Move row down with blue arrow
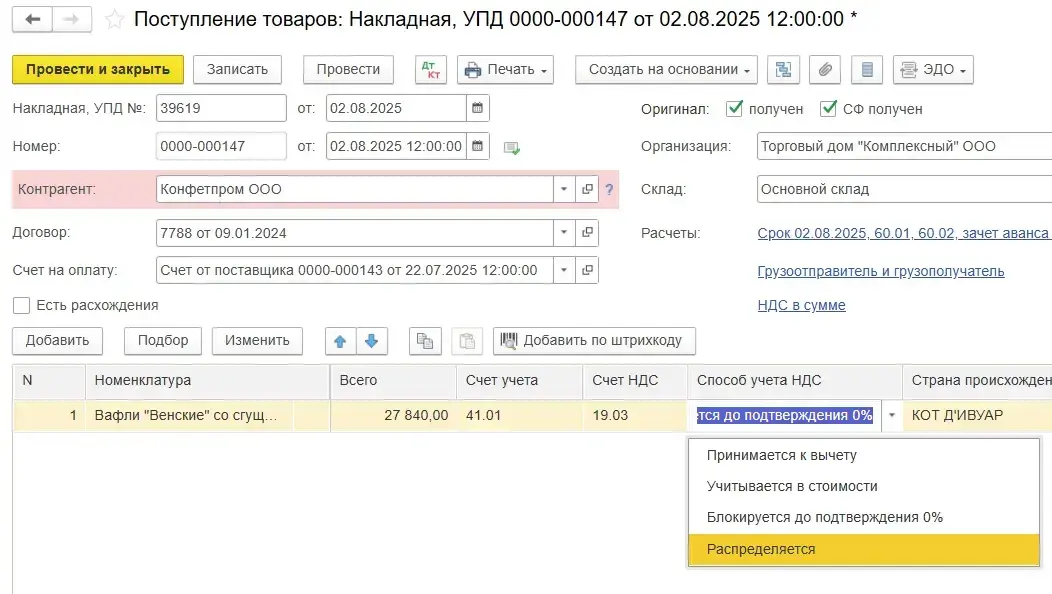Viewport: 1052px width, 594px height. pos(371,341)
